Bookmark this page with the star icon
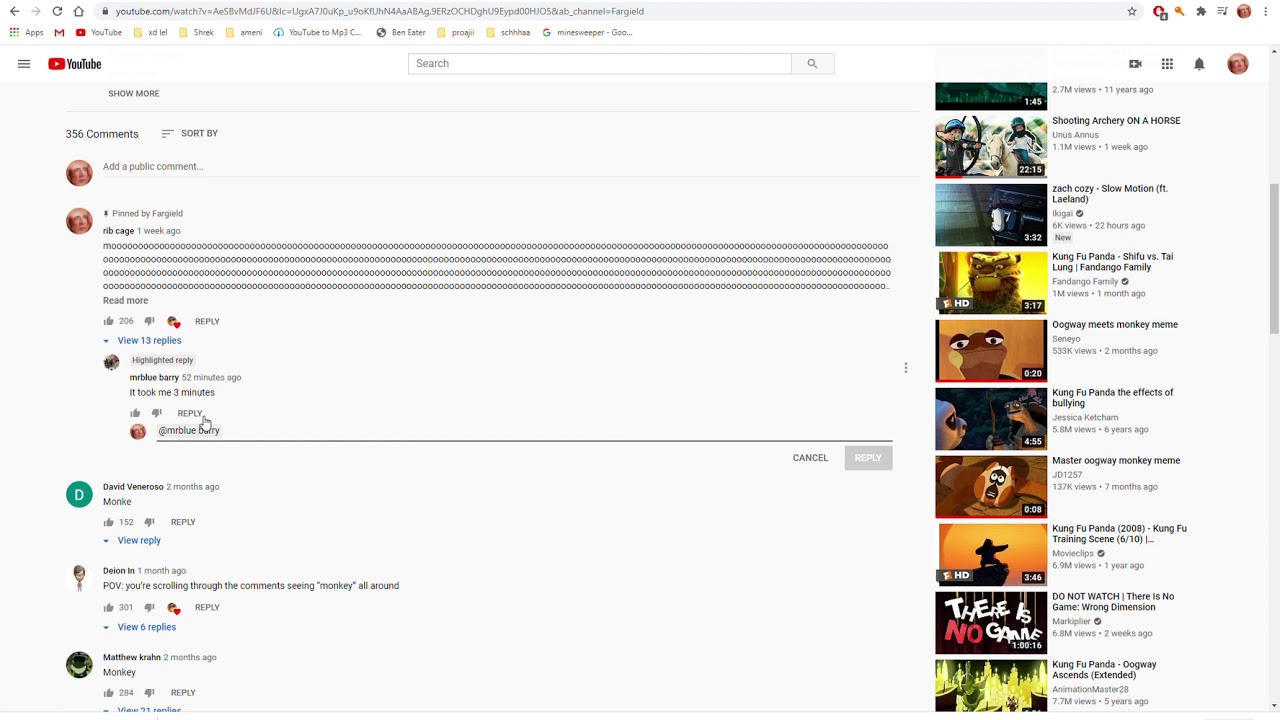The width and height of the screenshot is (1280, 720). pyautogui.click(x=1132, y=11)
